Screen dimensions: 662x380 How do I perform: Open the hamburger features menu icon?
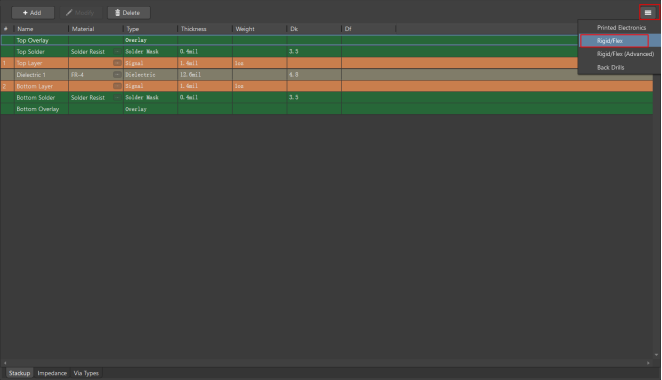(x=648, y=13)
